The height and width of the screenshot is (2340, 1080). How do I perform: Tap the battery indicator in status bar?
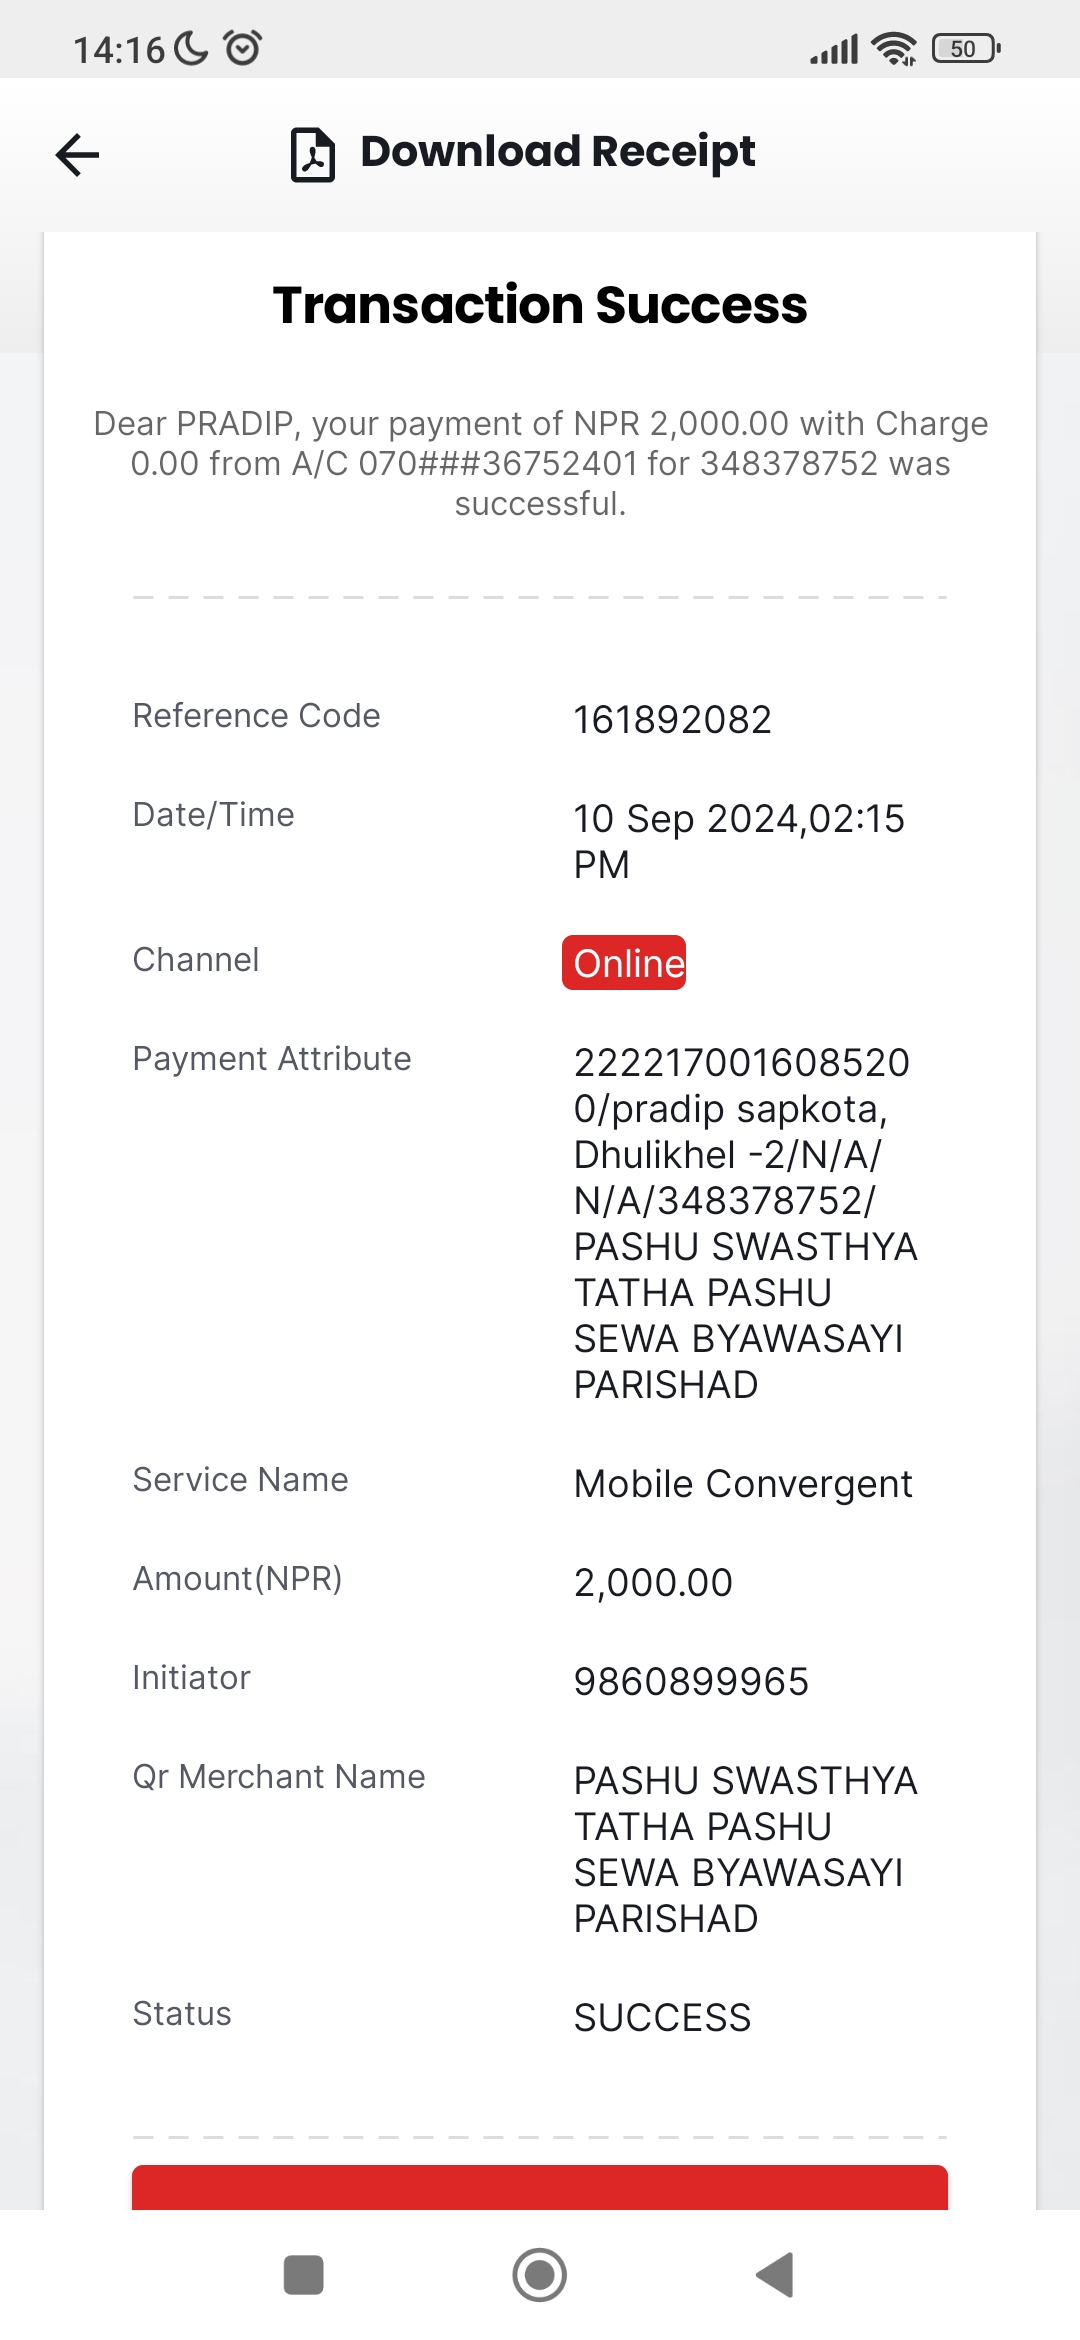pos(966,48)
